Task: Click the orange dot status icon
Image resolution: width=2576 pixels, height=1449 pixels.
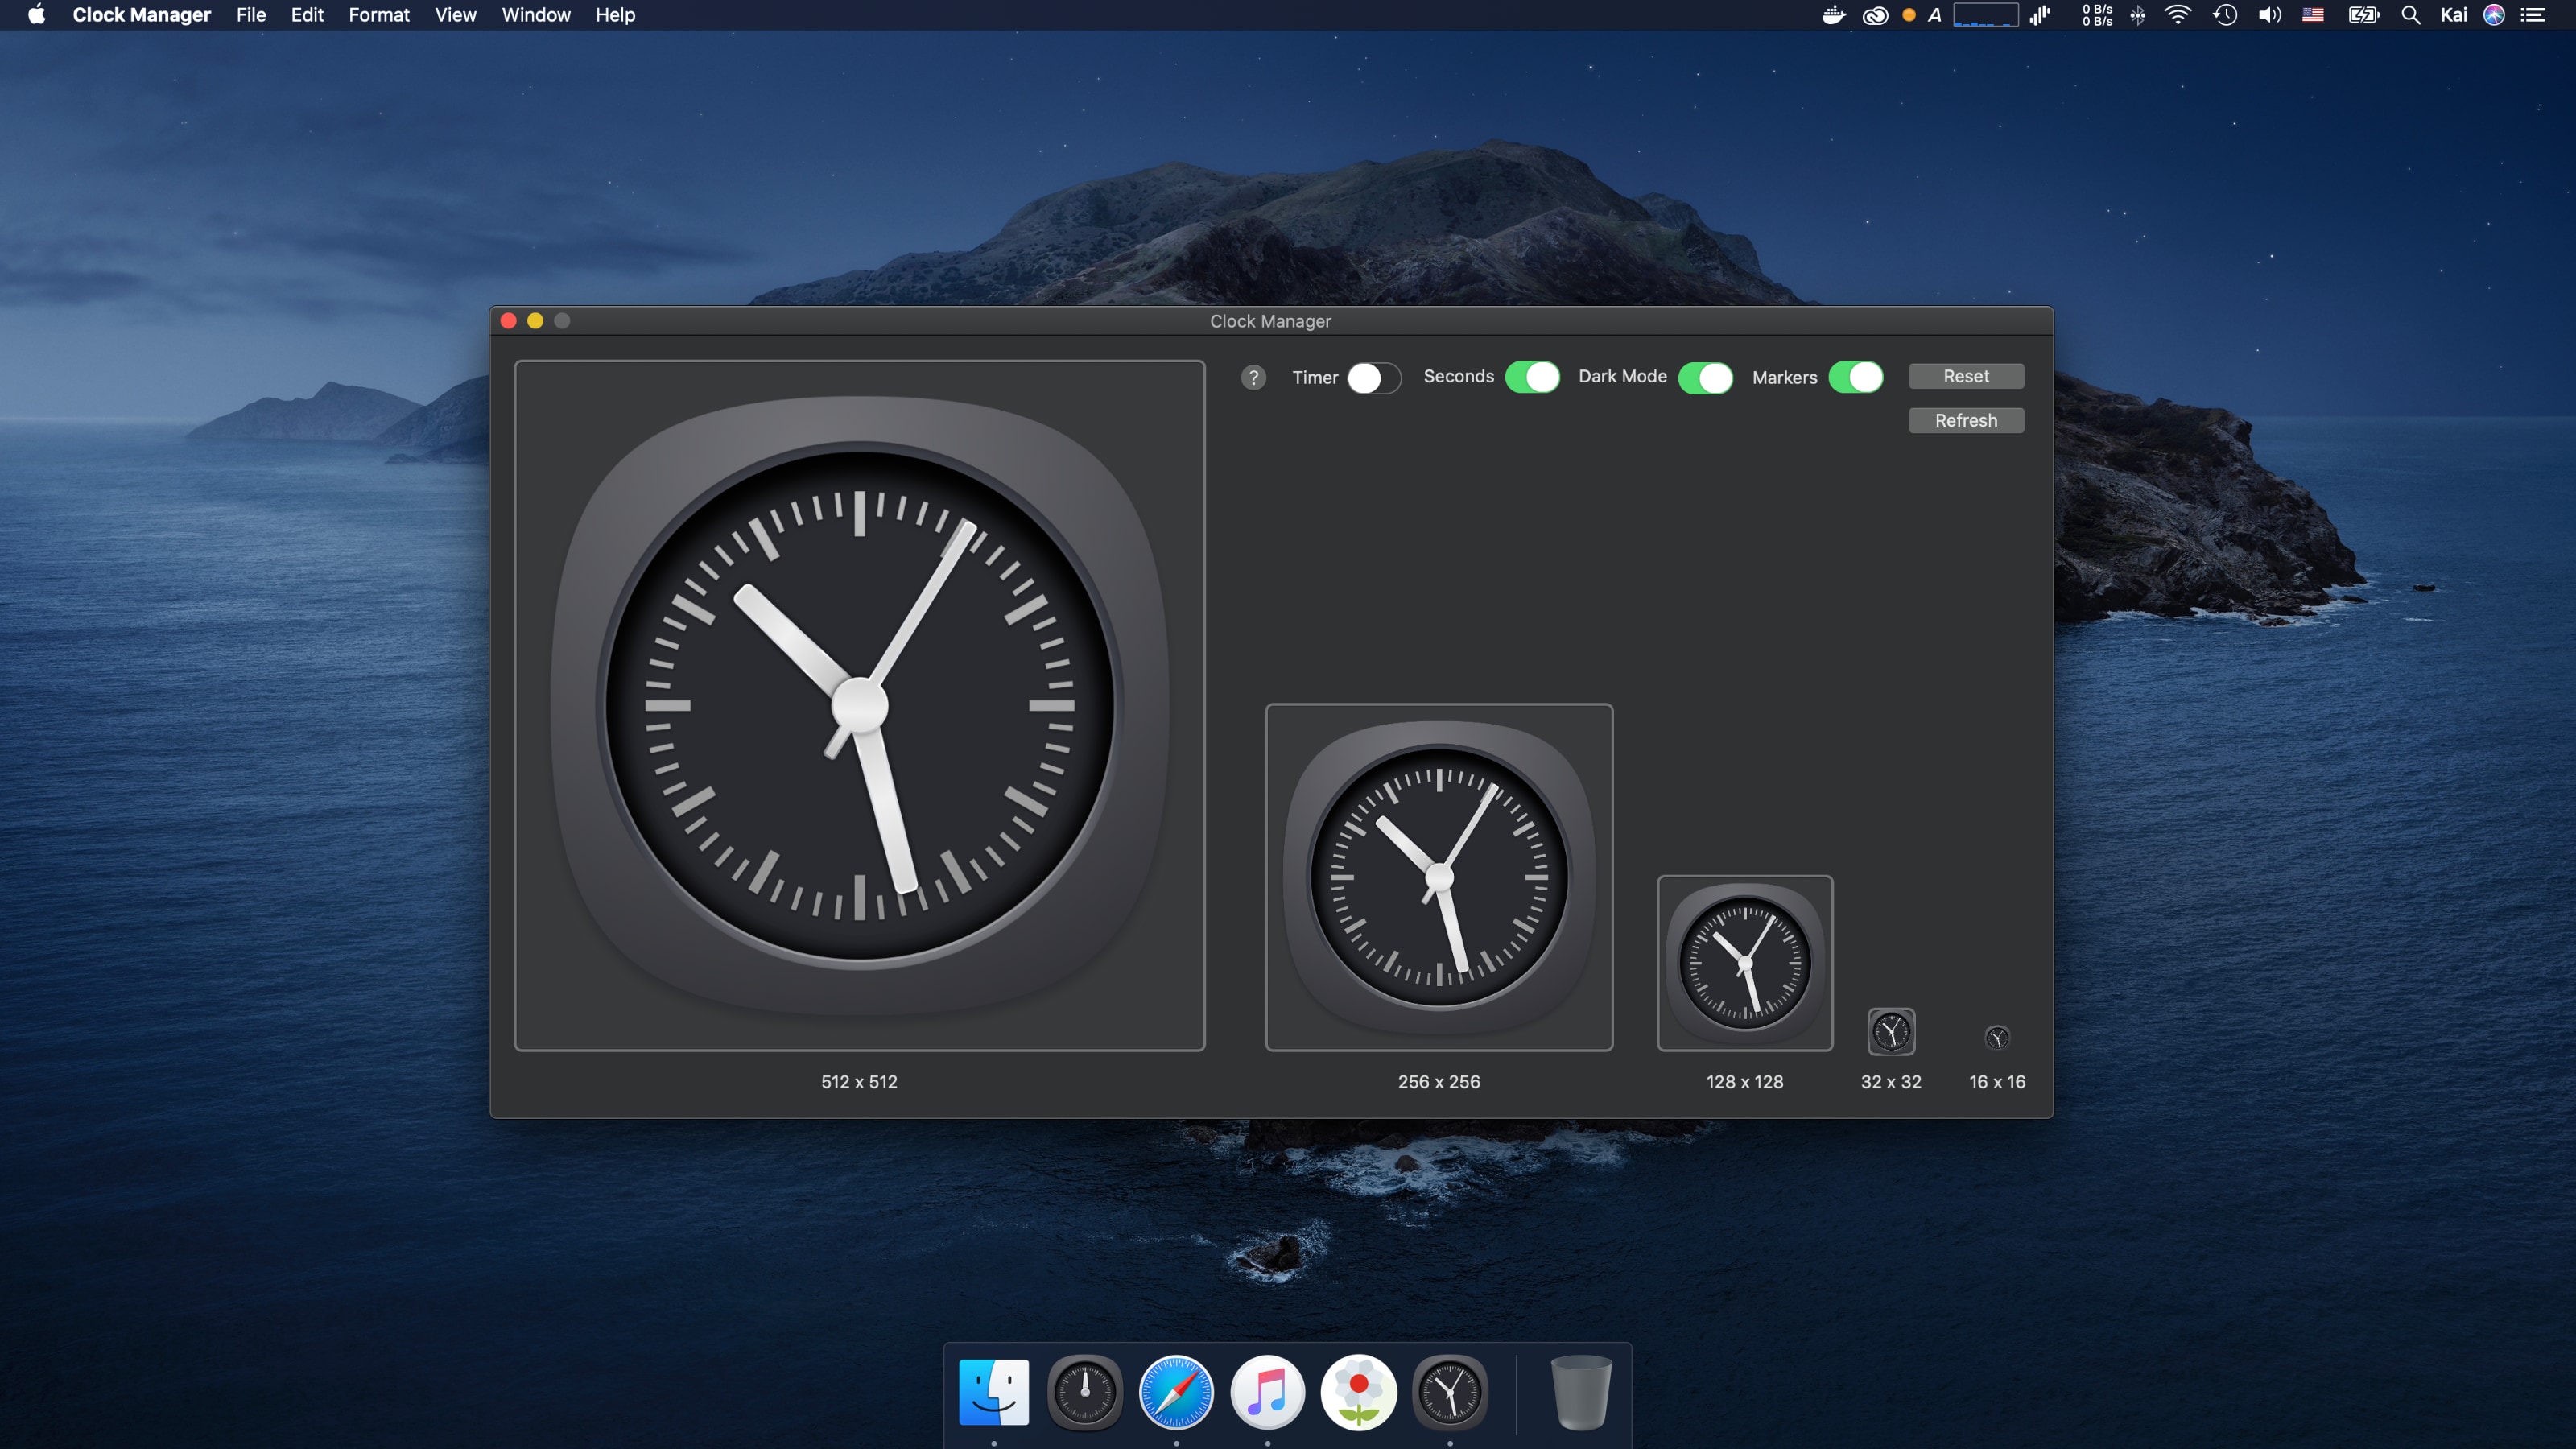Action: (x=1909, y=15)
